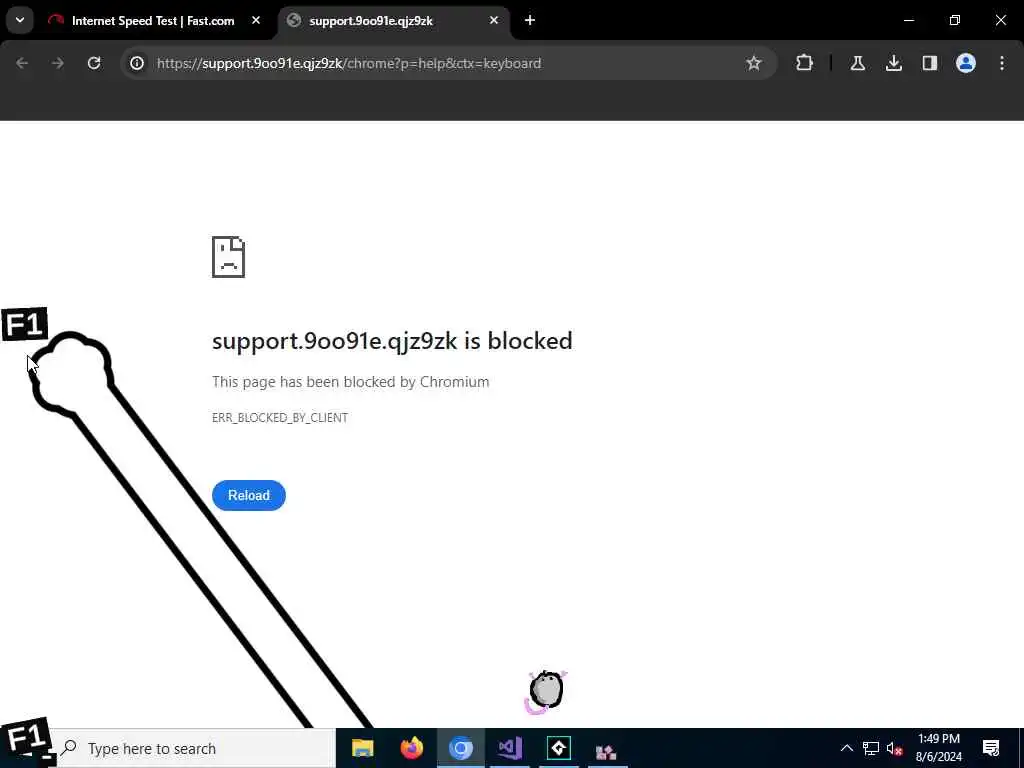Open the user profile avatar
The image size is (1024, 768).
point(965,63)
